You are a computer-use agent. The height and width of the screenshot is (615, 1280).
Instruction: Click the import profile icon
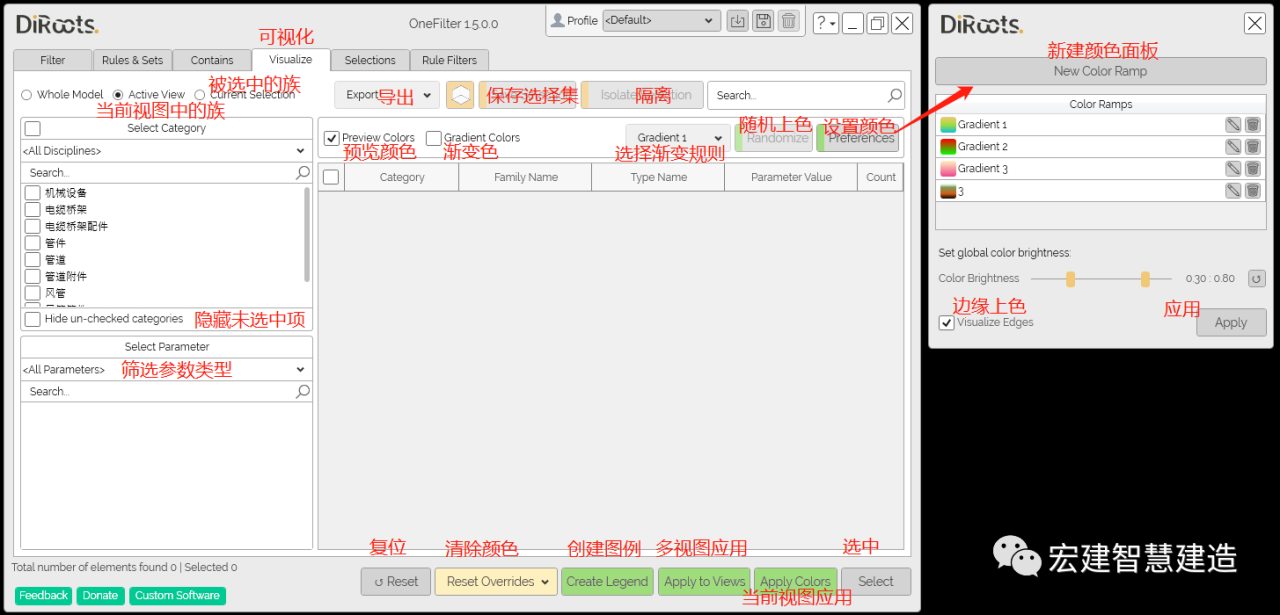[x=737, y=21]
